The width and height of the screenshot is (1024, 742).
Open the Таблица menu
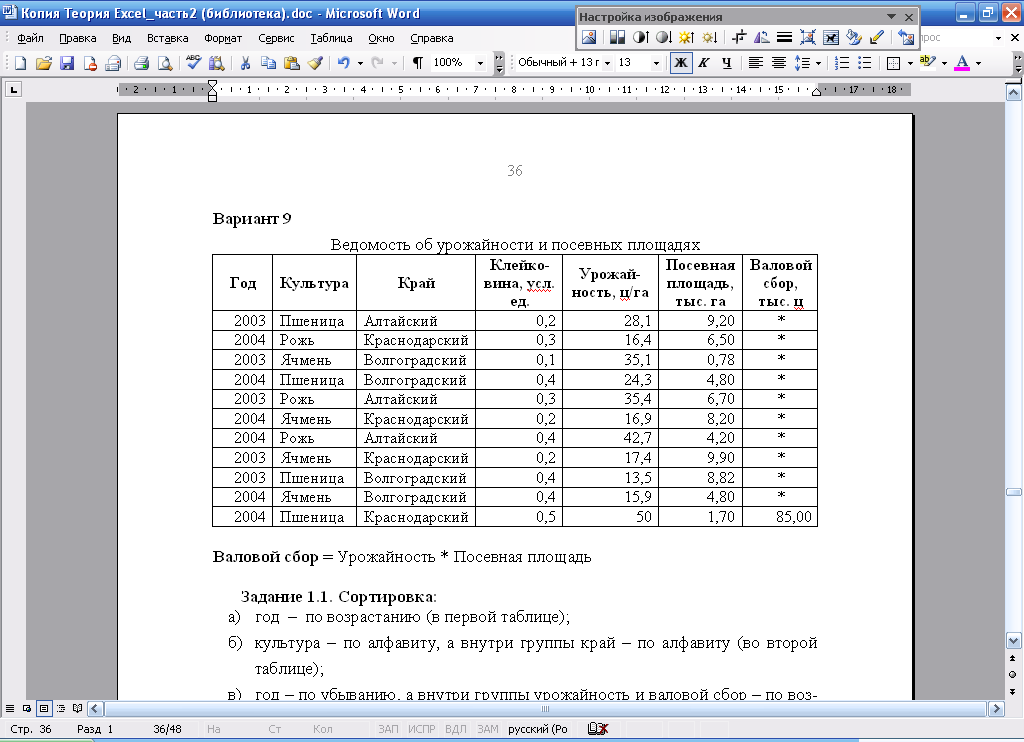(x=331, y=38)
